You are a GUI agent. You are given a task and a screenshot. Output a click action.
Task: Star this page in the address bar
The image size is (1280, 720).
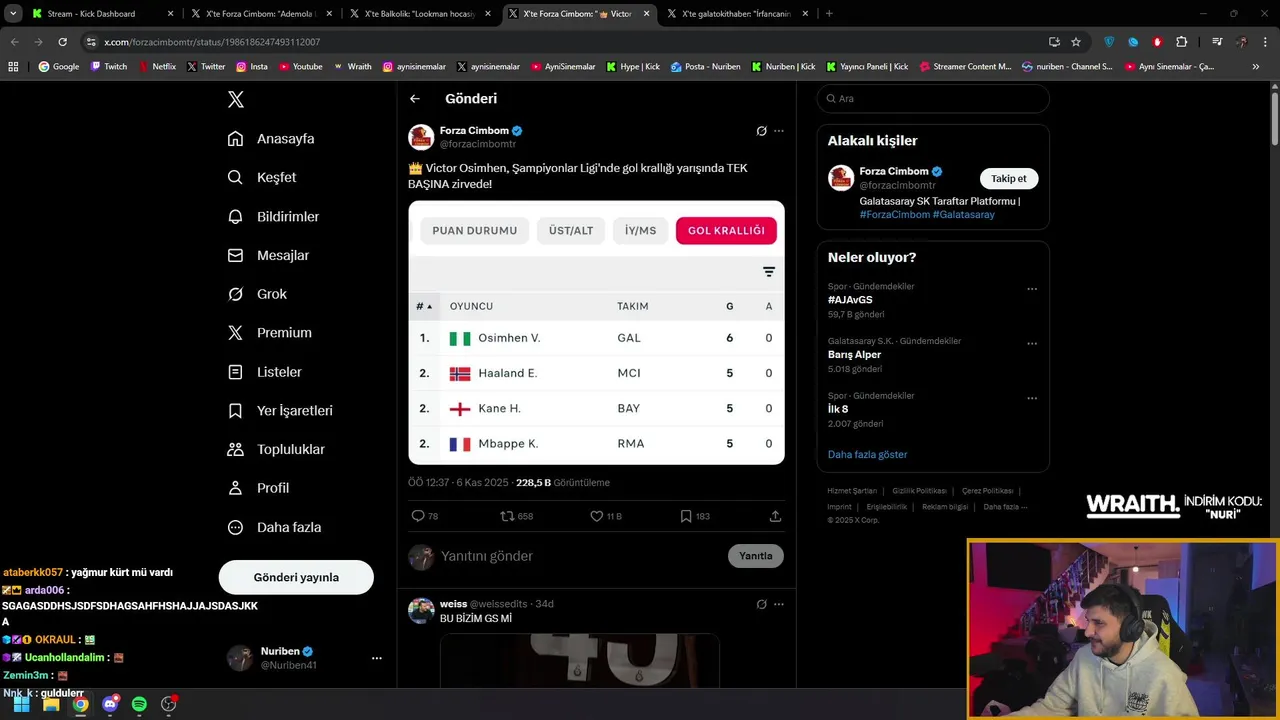[1076, 42]
